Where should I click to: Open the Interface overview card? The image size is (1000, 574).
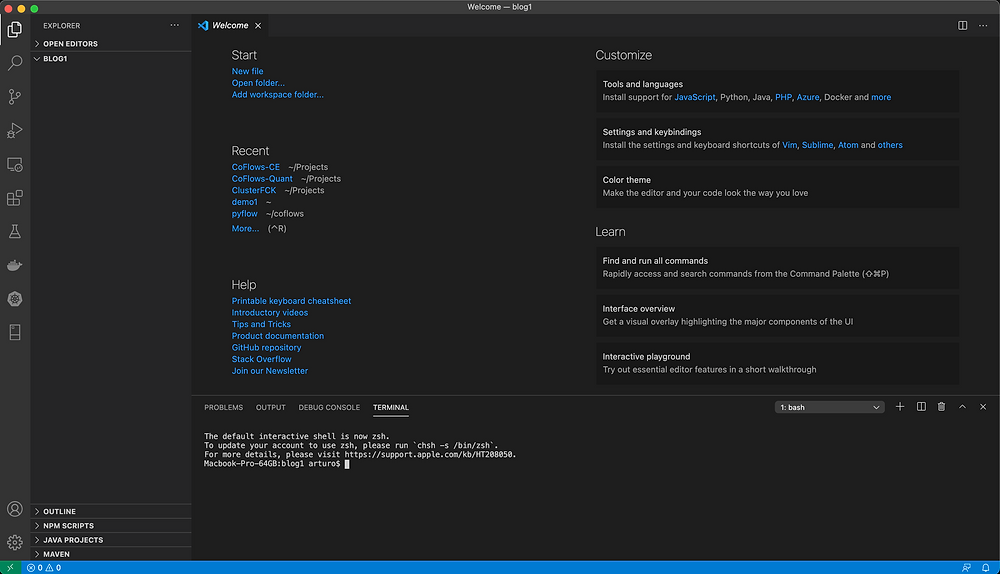(777, 315)
